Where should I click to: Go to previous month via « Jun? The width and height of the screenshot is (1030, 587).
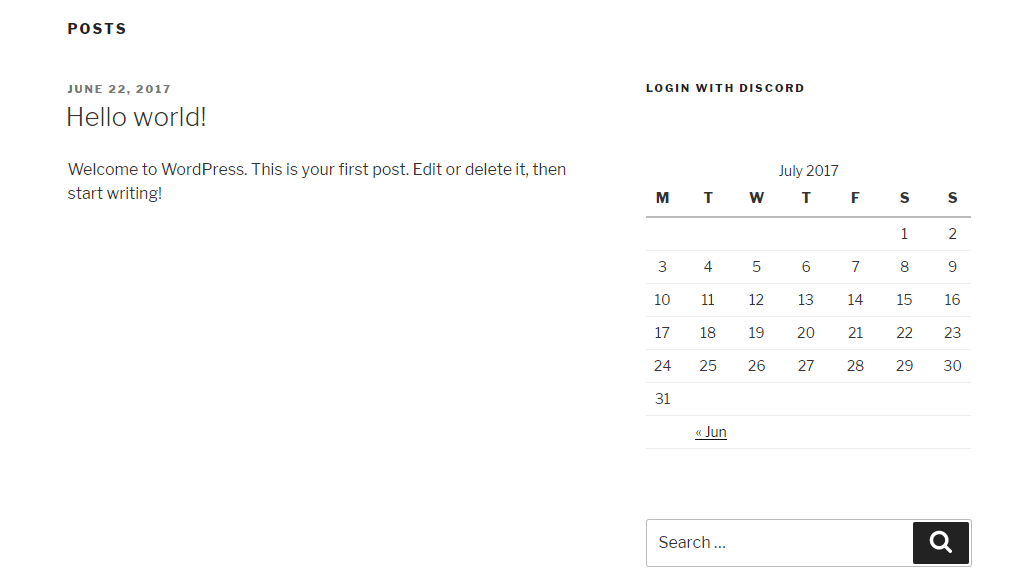click(711, 432)
